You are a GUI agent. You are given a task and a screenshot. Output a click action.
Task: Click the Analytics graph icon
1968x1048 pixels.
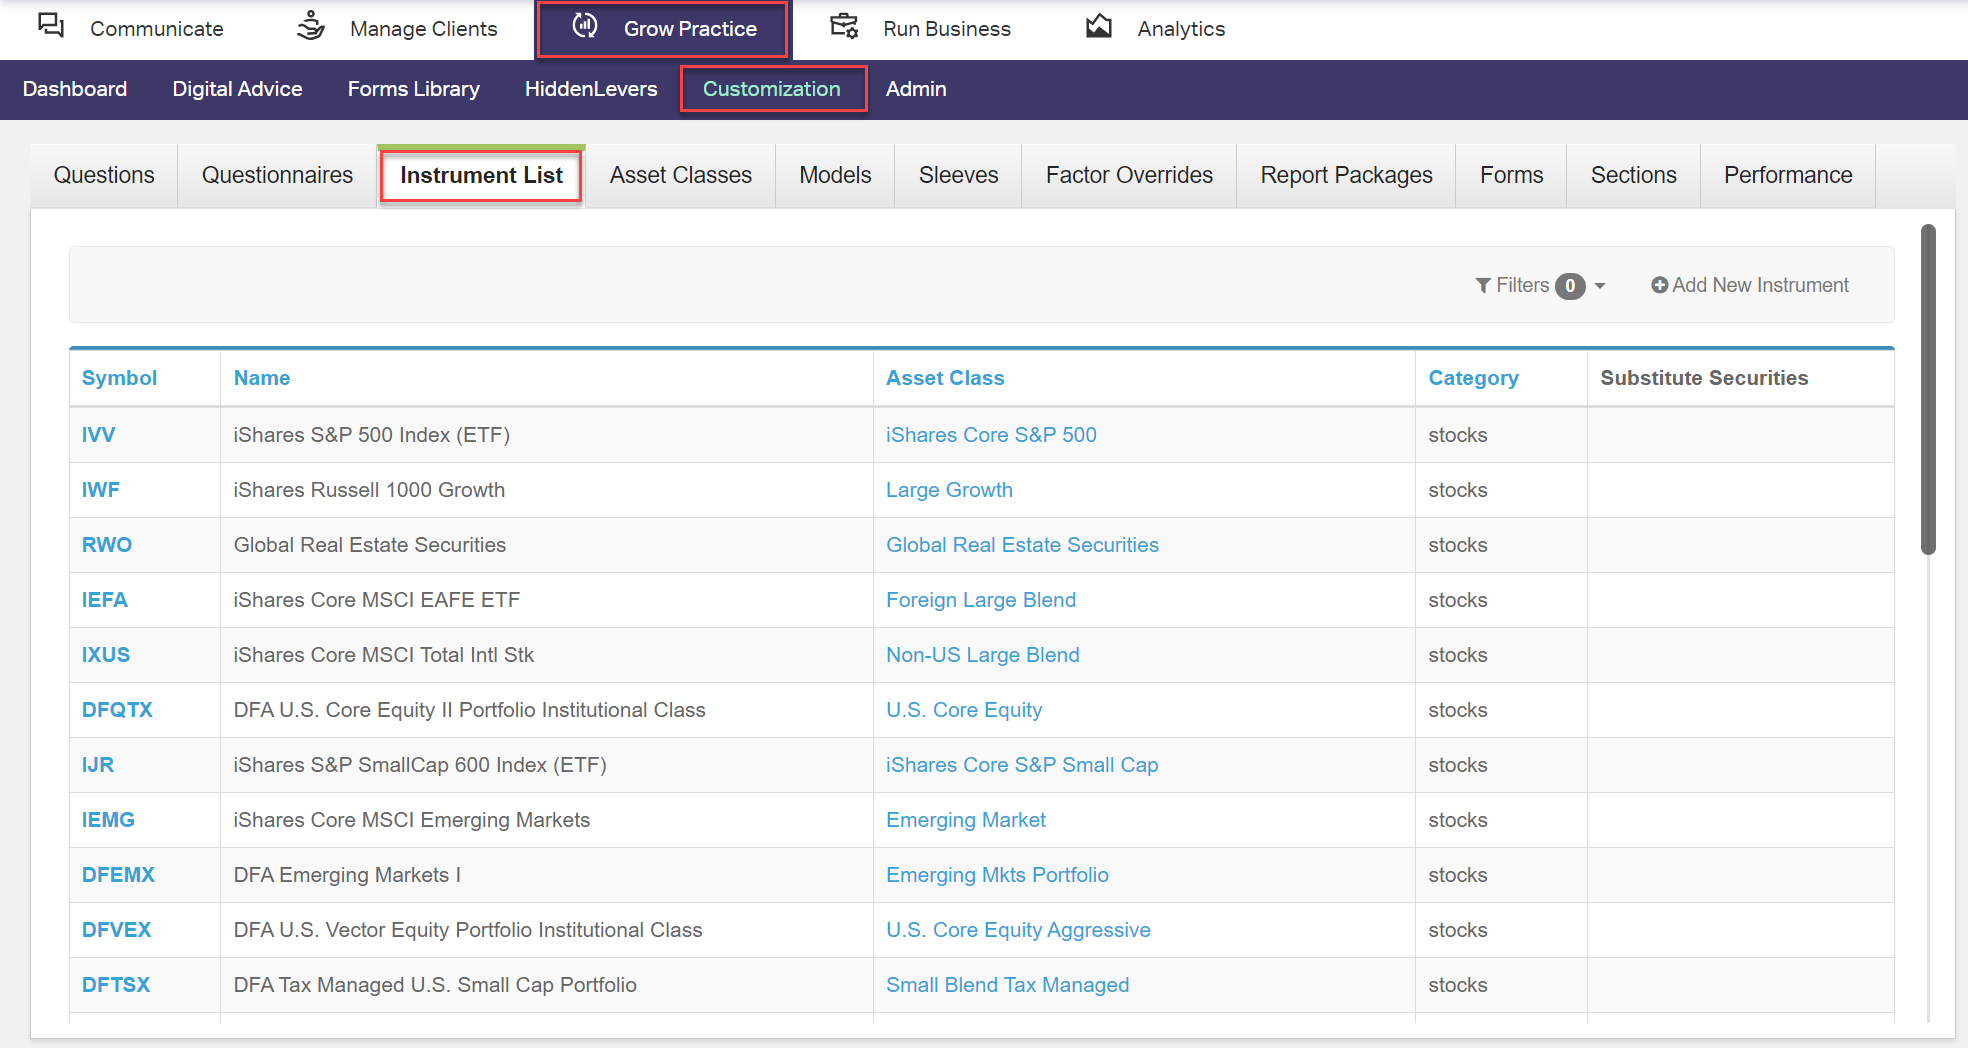1099,26
